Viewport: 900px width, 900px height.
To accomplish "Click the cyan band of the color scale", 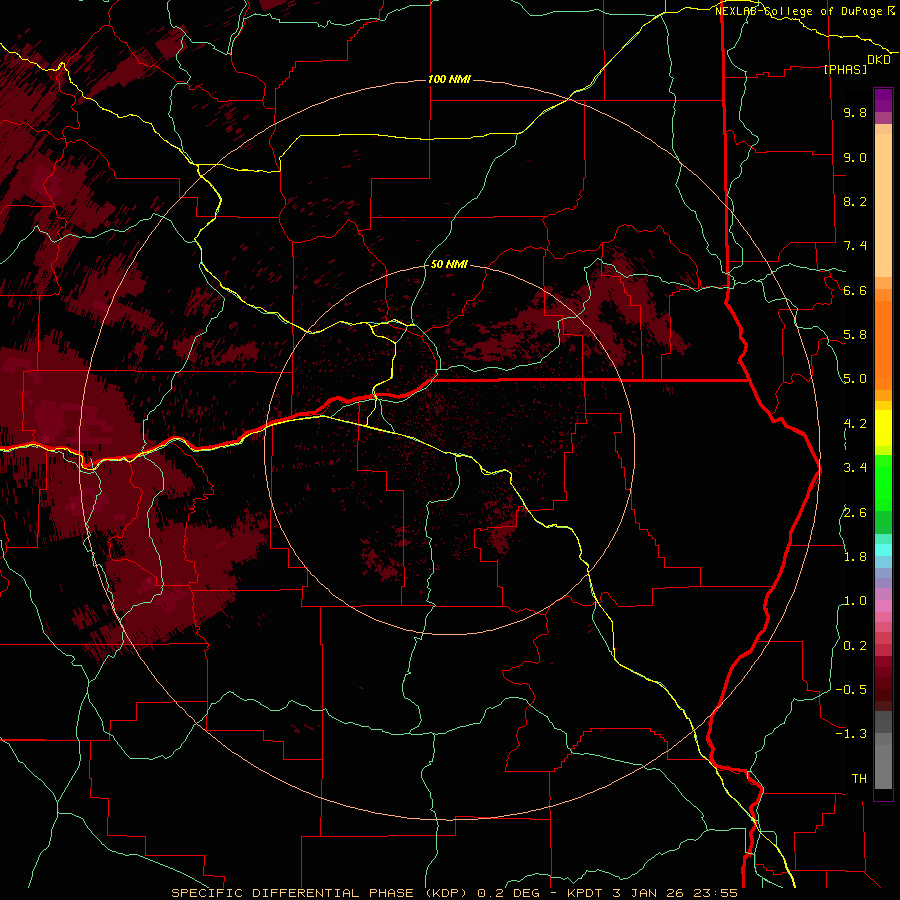I will click(x=883, y=550).
